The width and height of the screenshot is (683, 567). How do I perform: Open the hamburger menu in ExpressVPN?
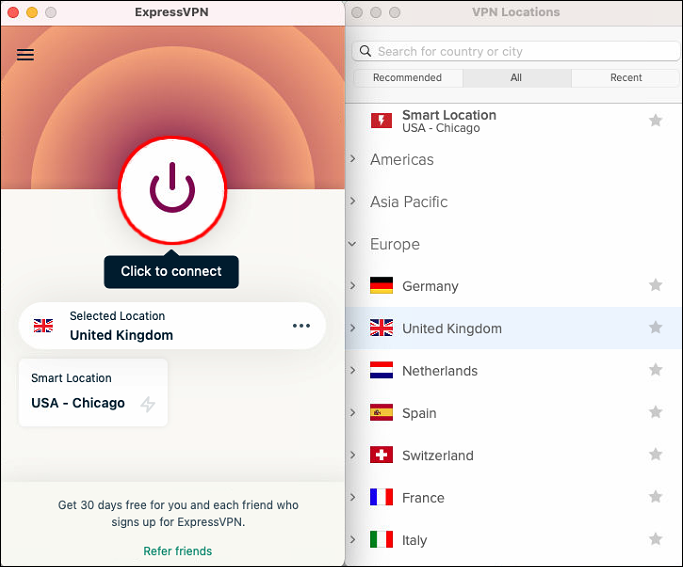(25, 54)
